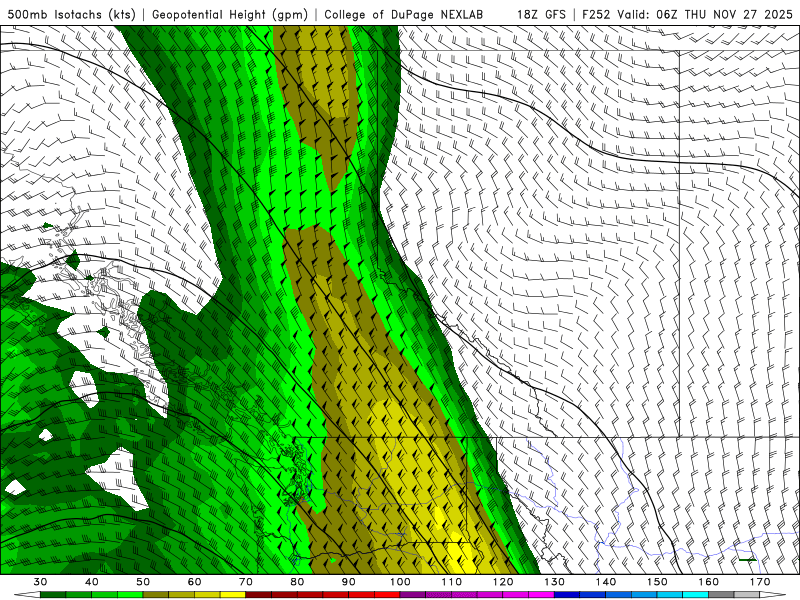Click the cyan swatch just left of the 160 mark
Screen dimensions: 800x600
695,595
